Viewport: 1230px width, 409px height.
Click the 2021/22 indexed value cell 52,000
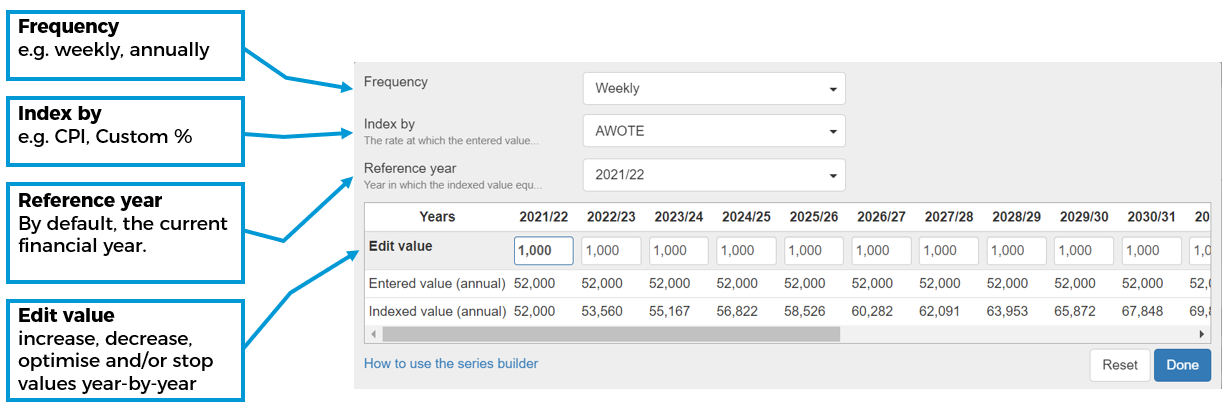point(535,311)
